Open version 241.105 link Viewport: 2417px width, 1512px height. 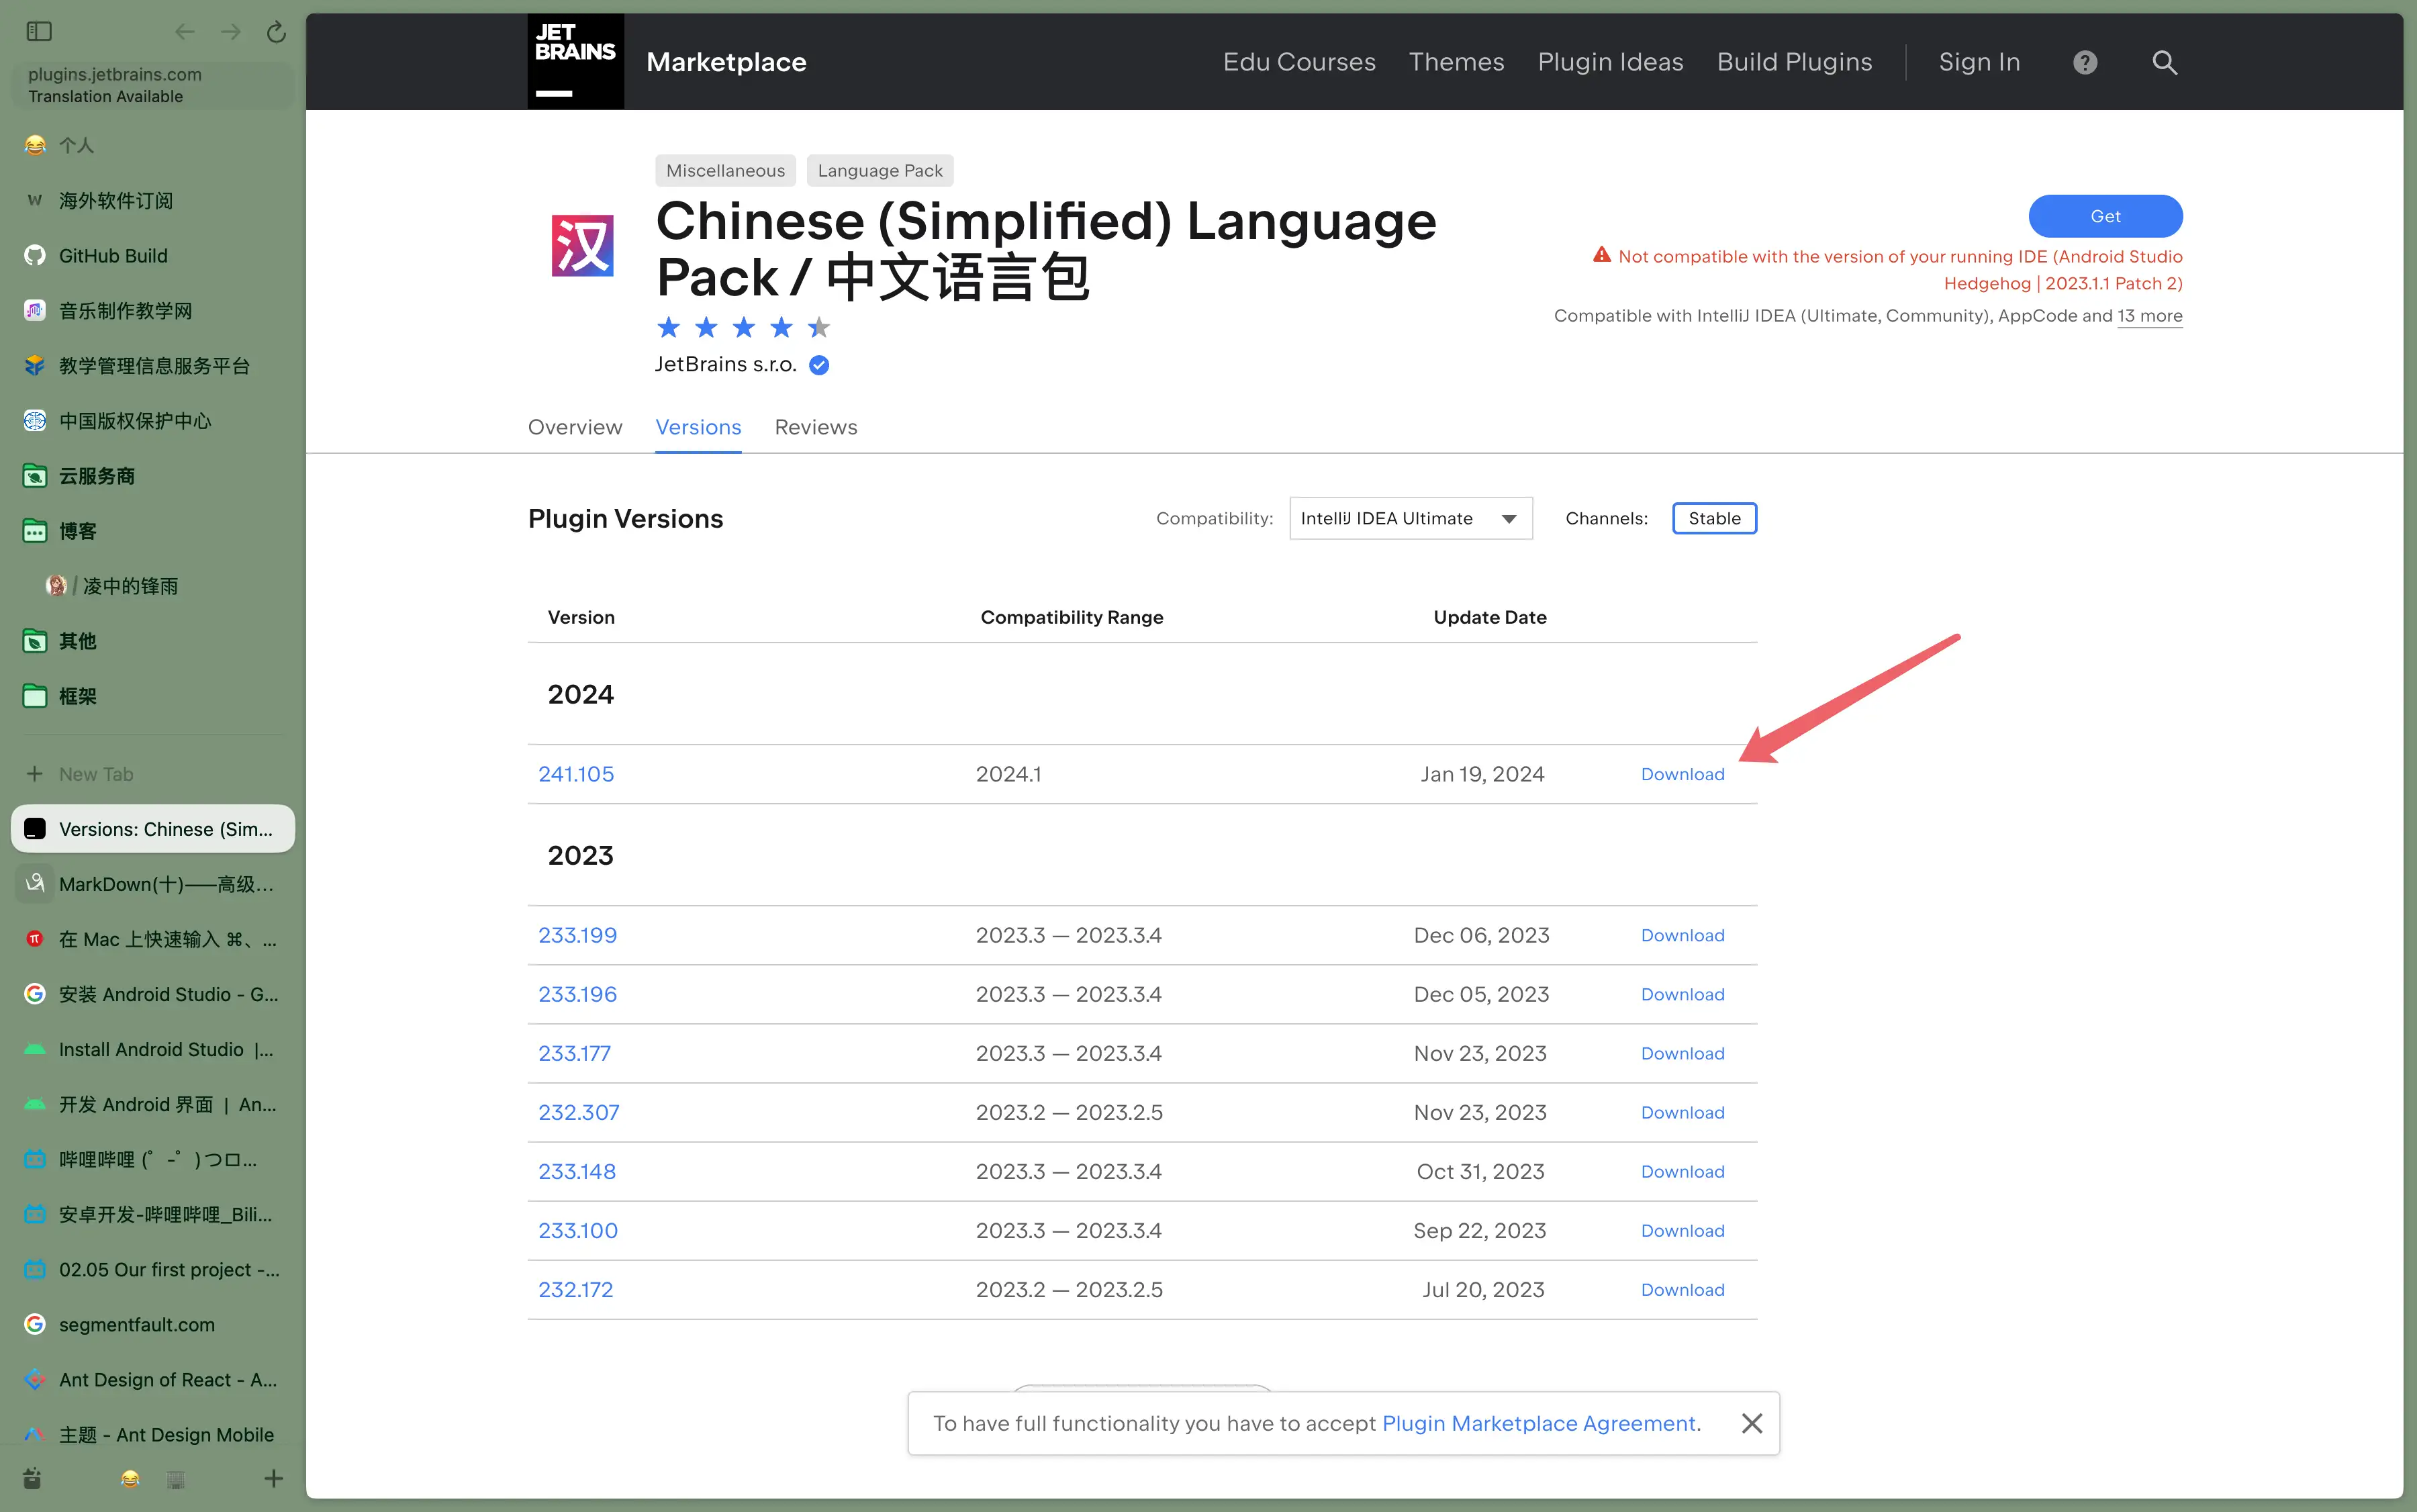click(x=576, y=774)
